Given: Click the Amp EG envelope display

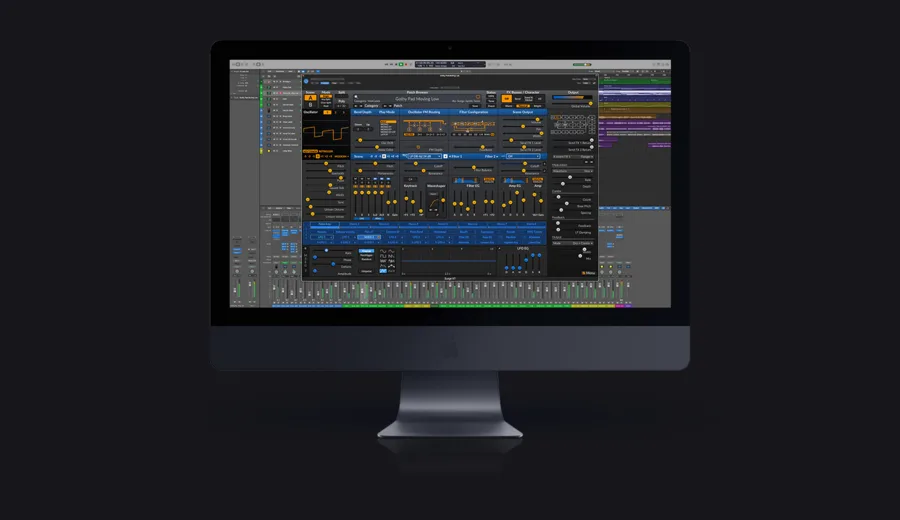Looking at the screenshot, I should click(x=514, y=180).
